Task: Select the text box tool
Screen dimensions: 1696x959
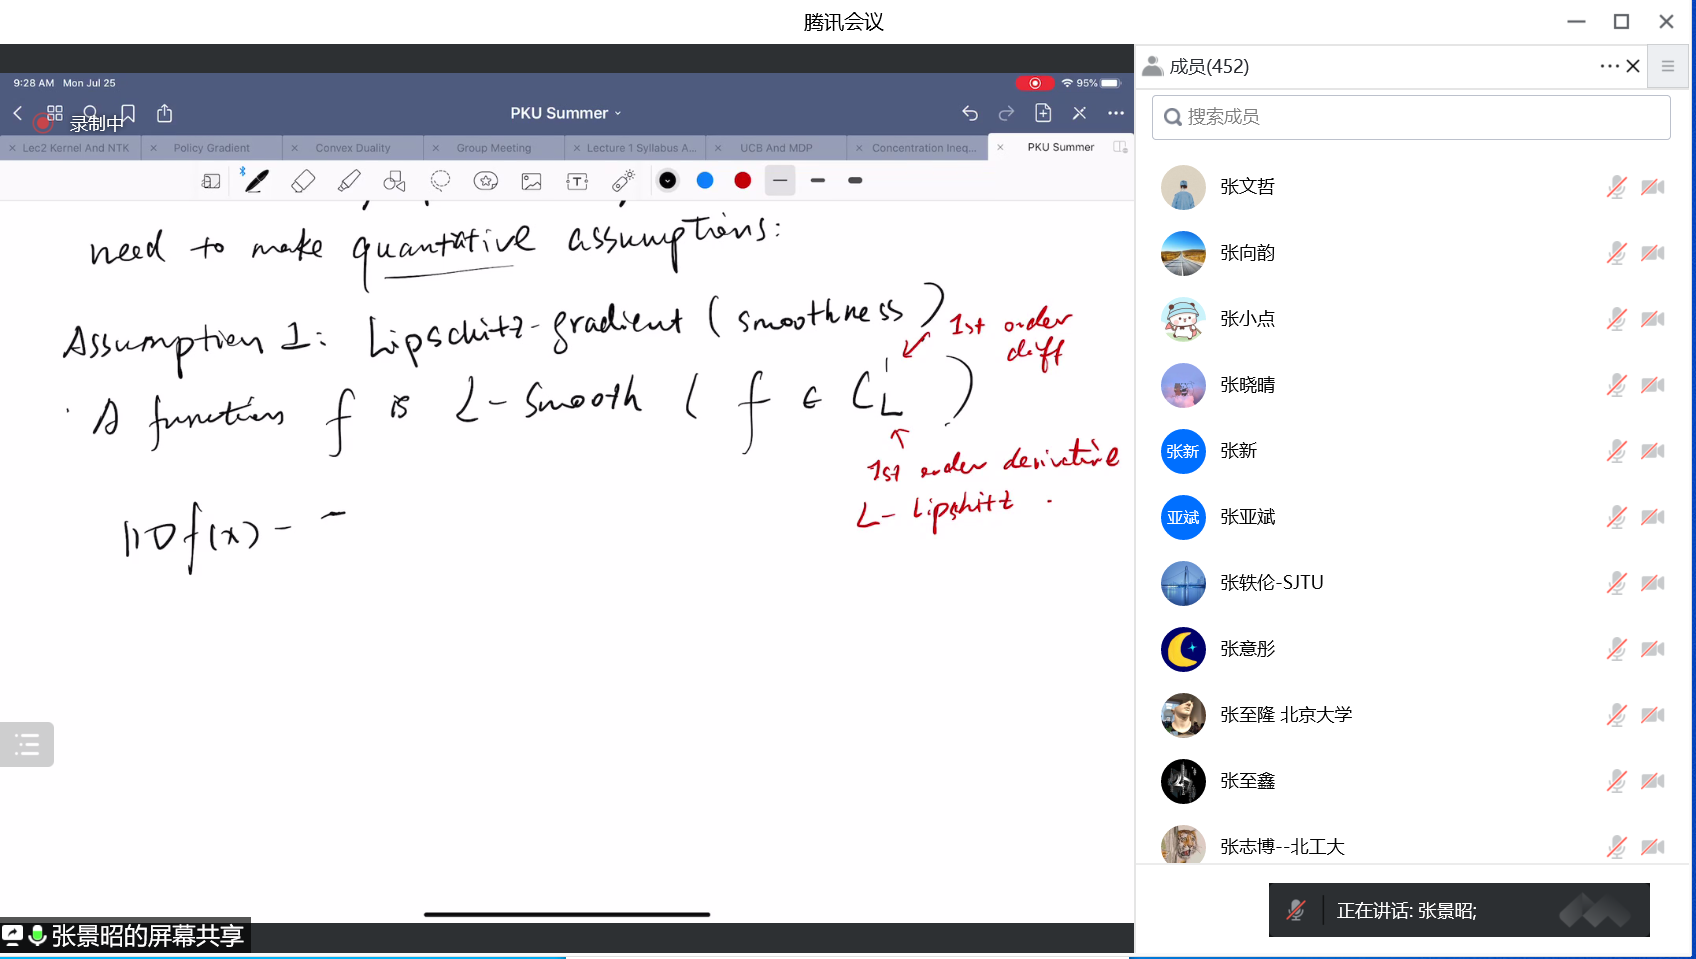Action: (x=577, y=181)
